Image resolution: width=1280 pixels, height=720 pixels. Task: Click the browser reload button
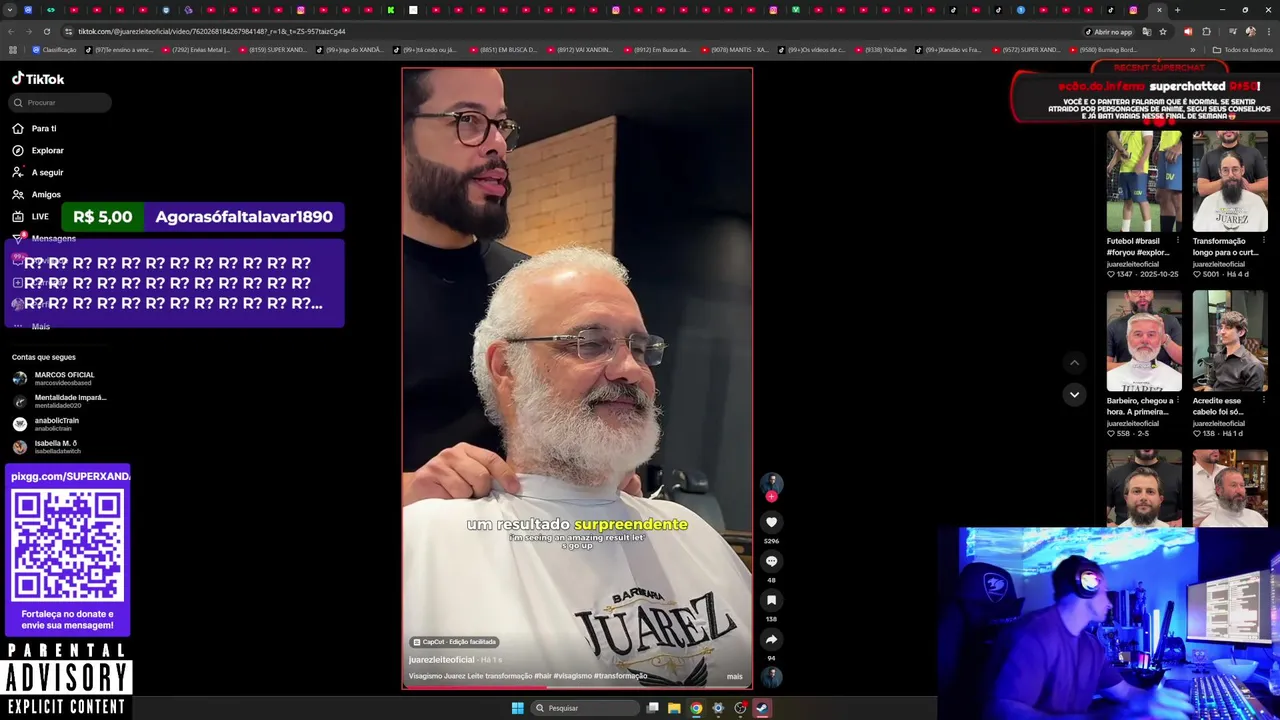tap(46, 31)
